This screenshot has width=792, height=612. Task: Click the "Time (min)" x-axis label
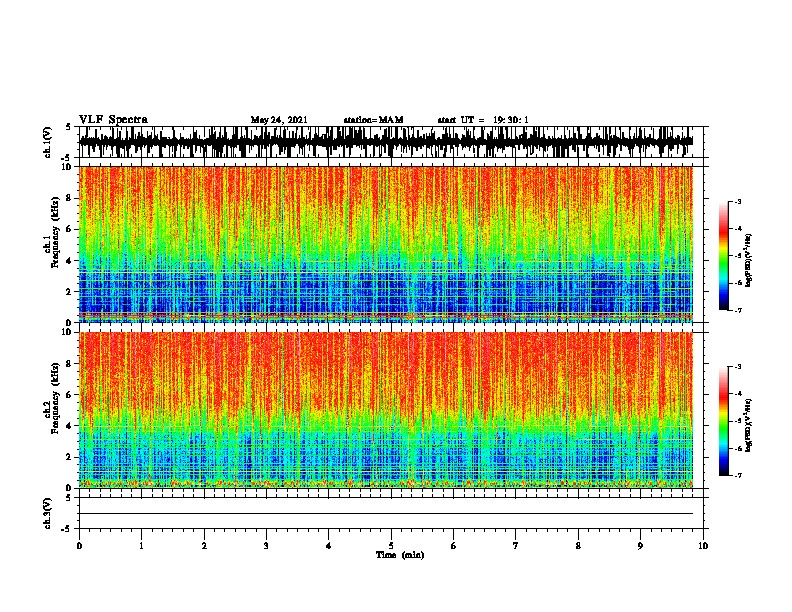(400, 555)
